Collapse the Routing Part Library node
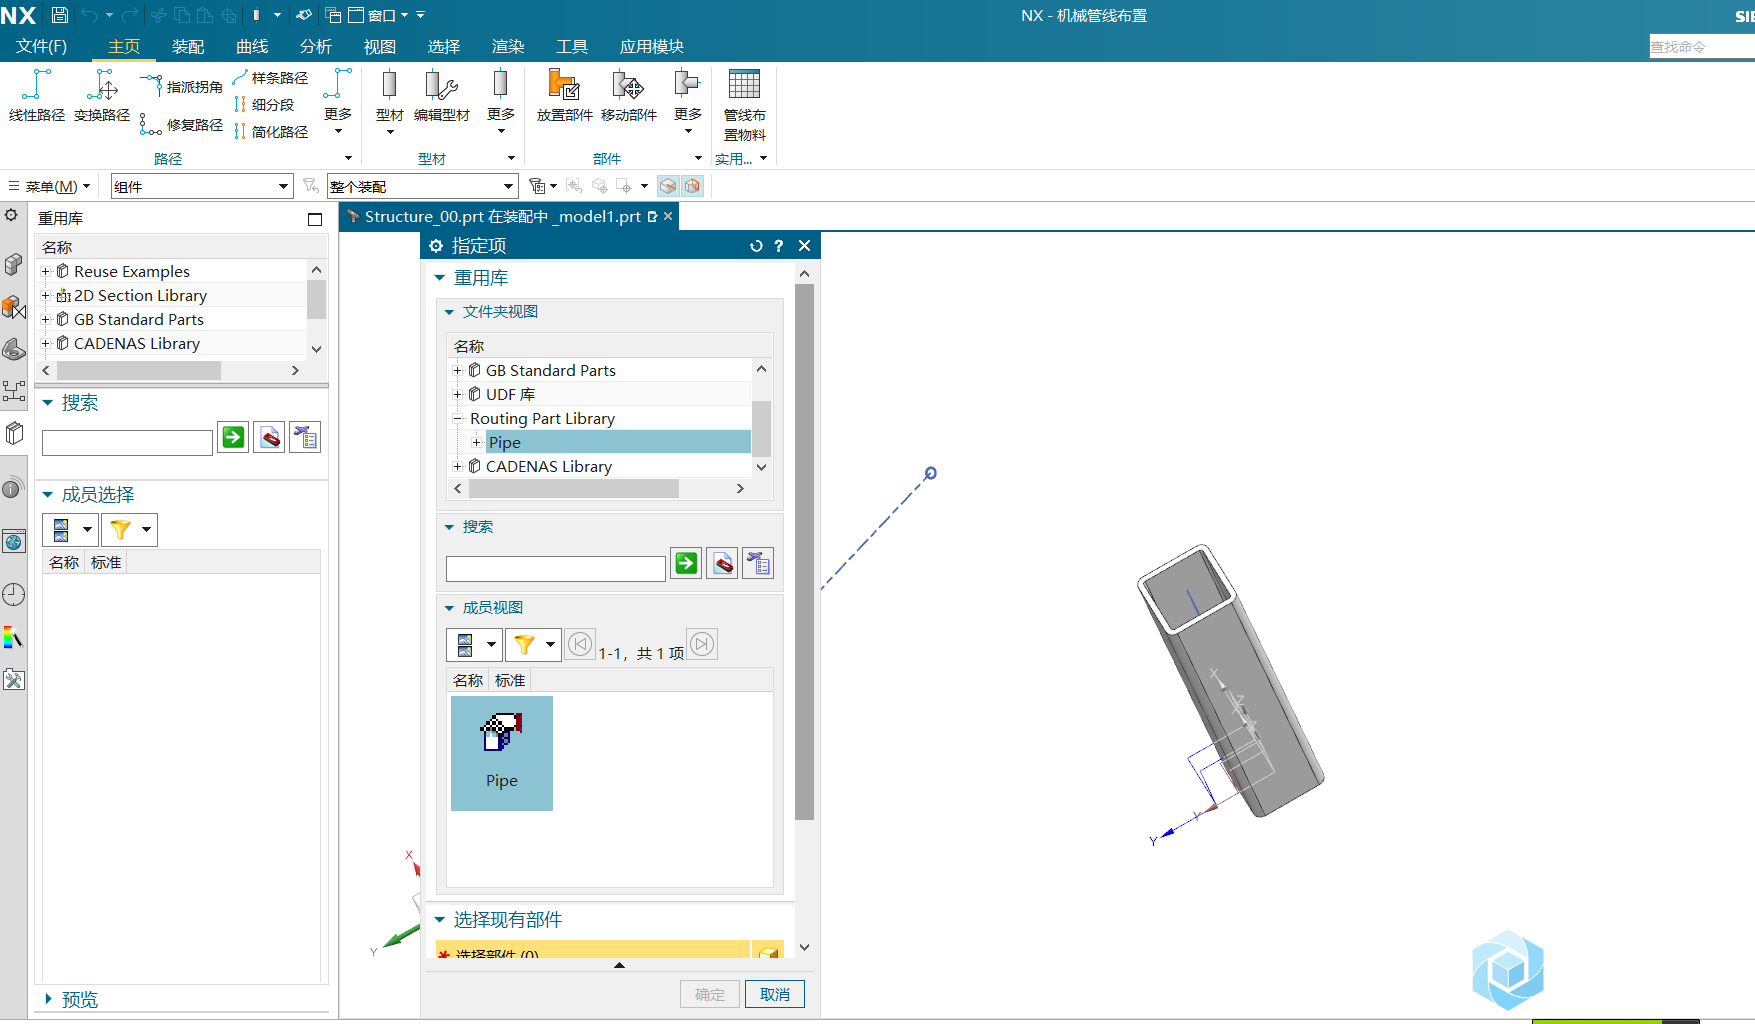This screenshot has width=1755, height=1024. point(458,418)
